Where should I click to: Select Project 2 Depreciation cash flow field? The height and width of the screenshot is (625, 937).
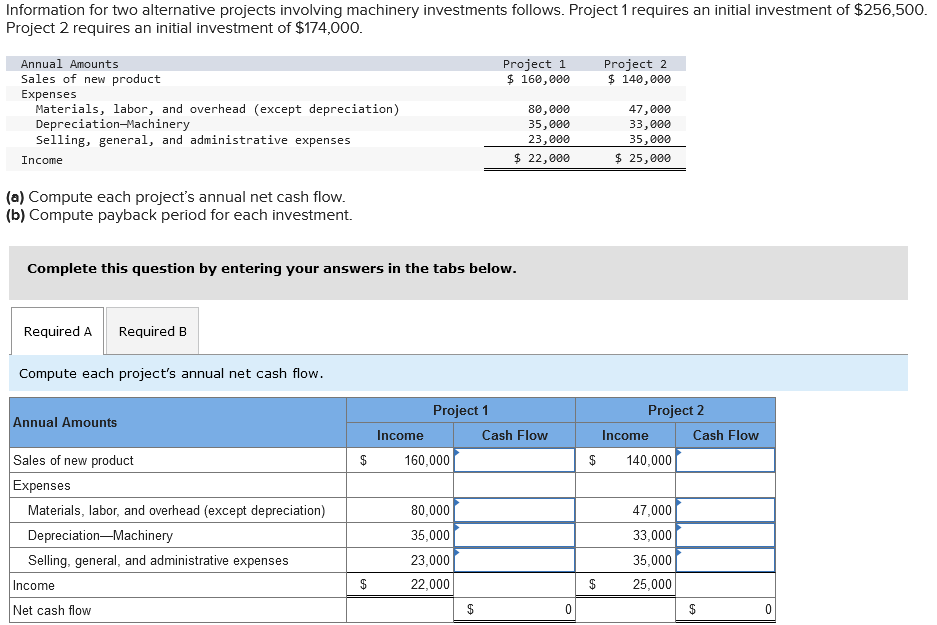(x=725, y=535)
